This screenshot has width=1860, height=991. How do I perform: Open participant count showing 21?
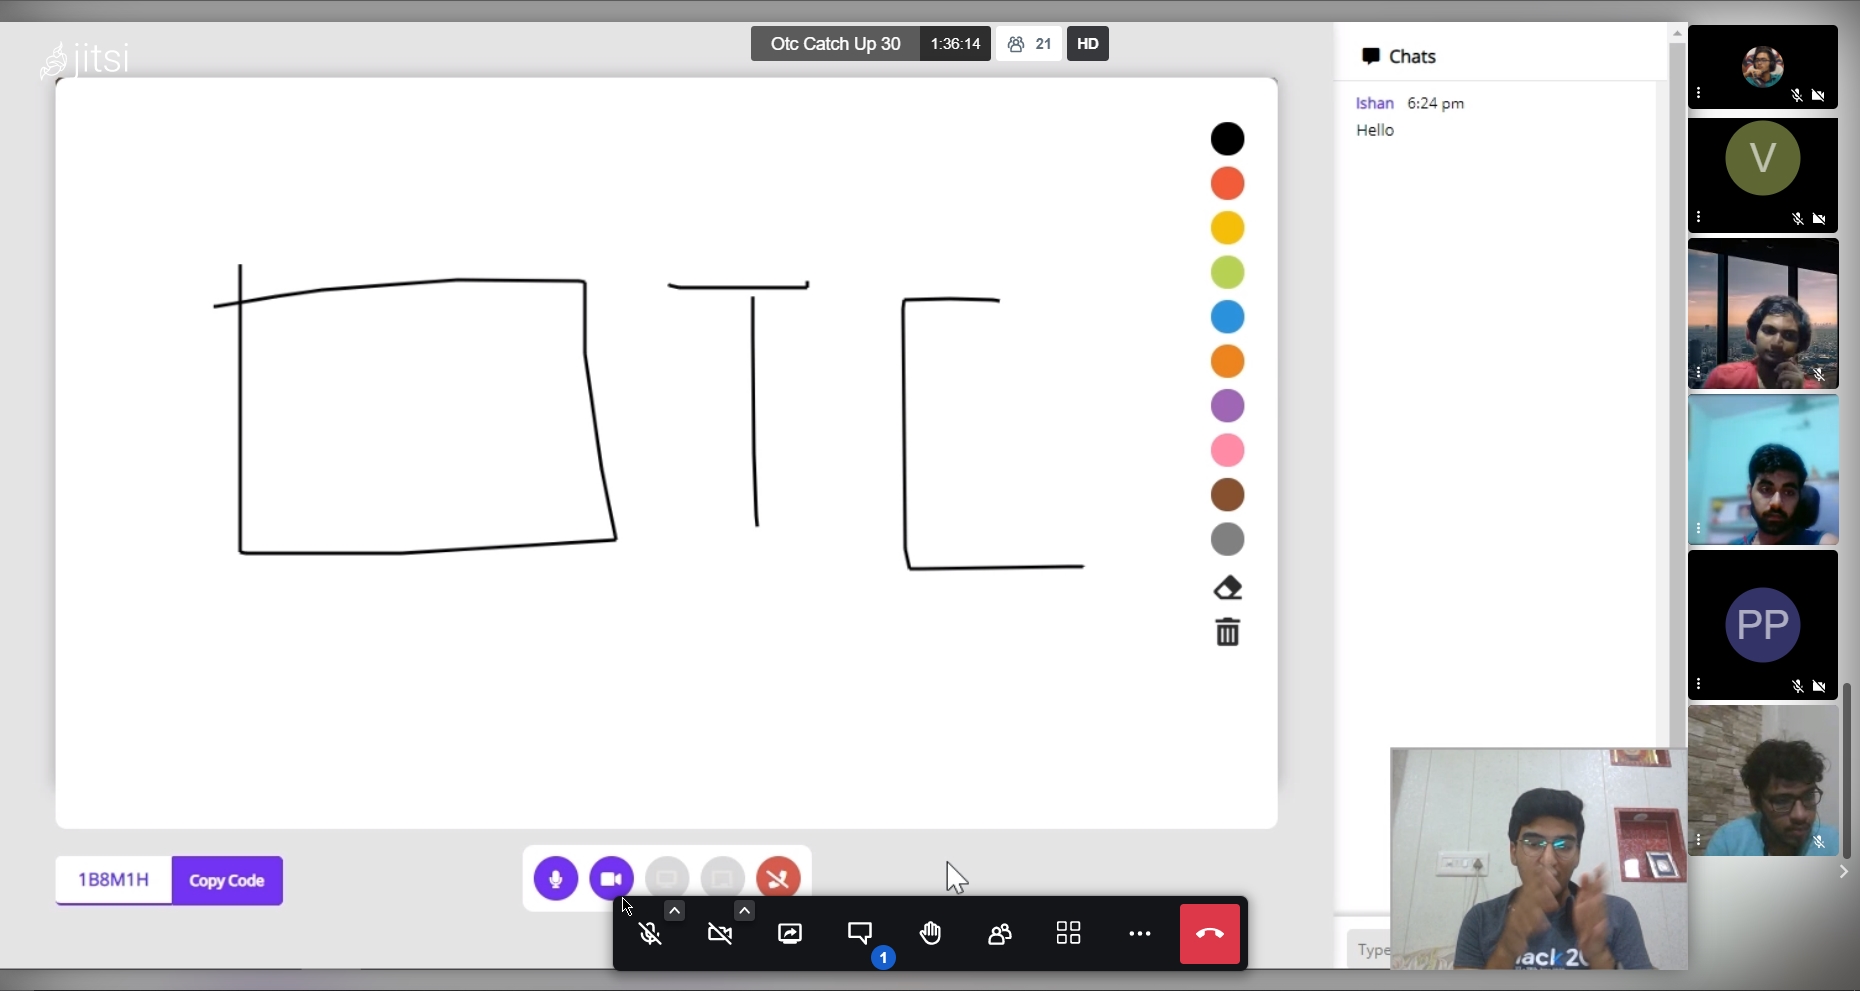point(1030,44)
